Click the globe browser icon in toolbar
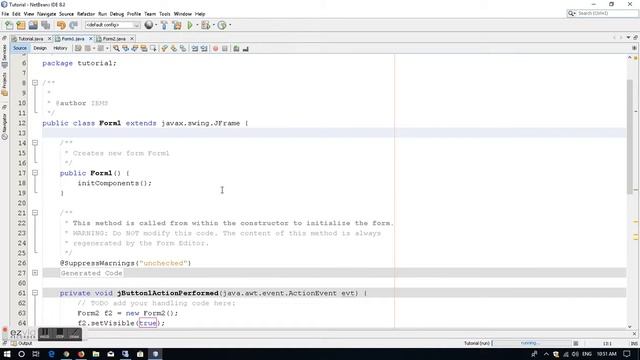Image resolution: width=640 pixels, height=360 pixels. 149,25
